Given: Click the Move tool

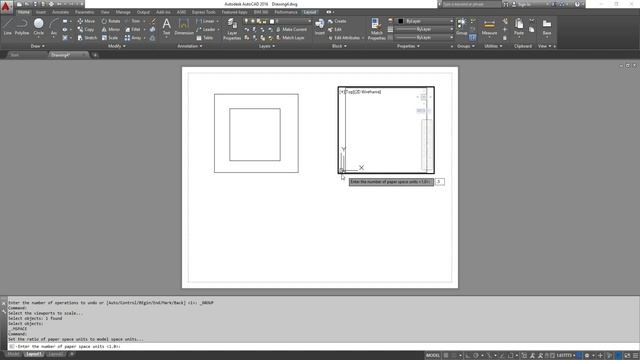Looking at the screenshot, I should click(x=86, y=21).
